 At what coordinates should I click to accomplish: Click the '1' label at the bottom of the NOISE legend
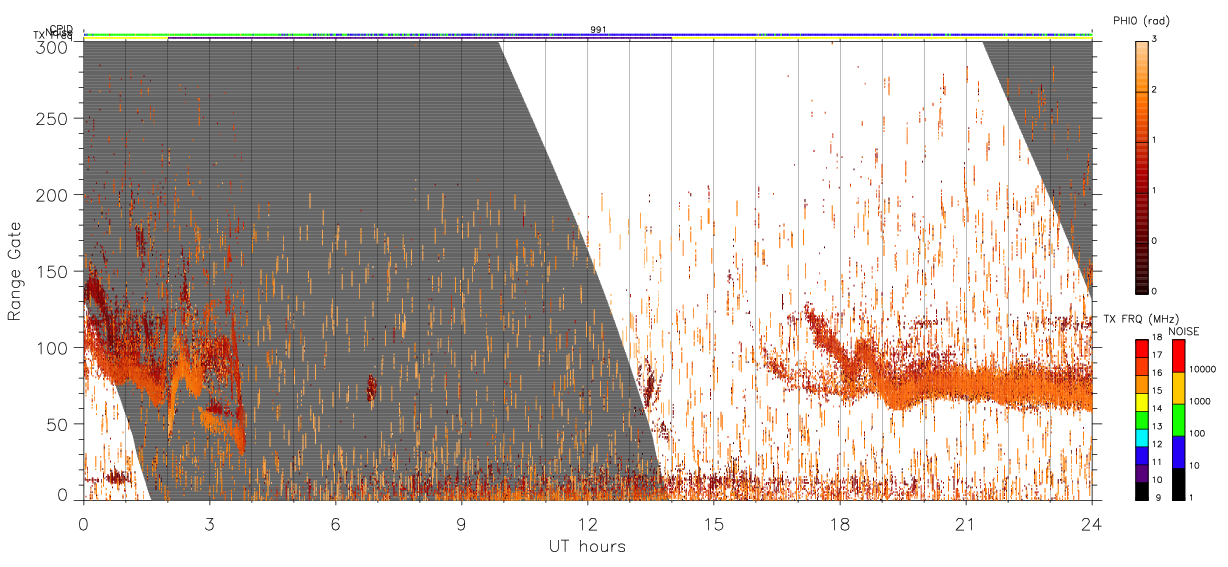pos(1191,497)
